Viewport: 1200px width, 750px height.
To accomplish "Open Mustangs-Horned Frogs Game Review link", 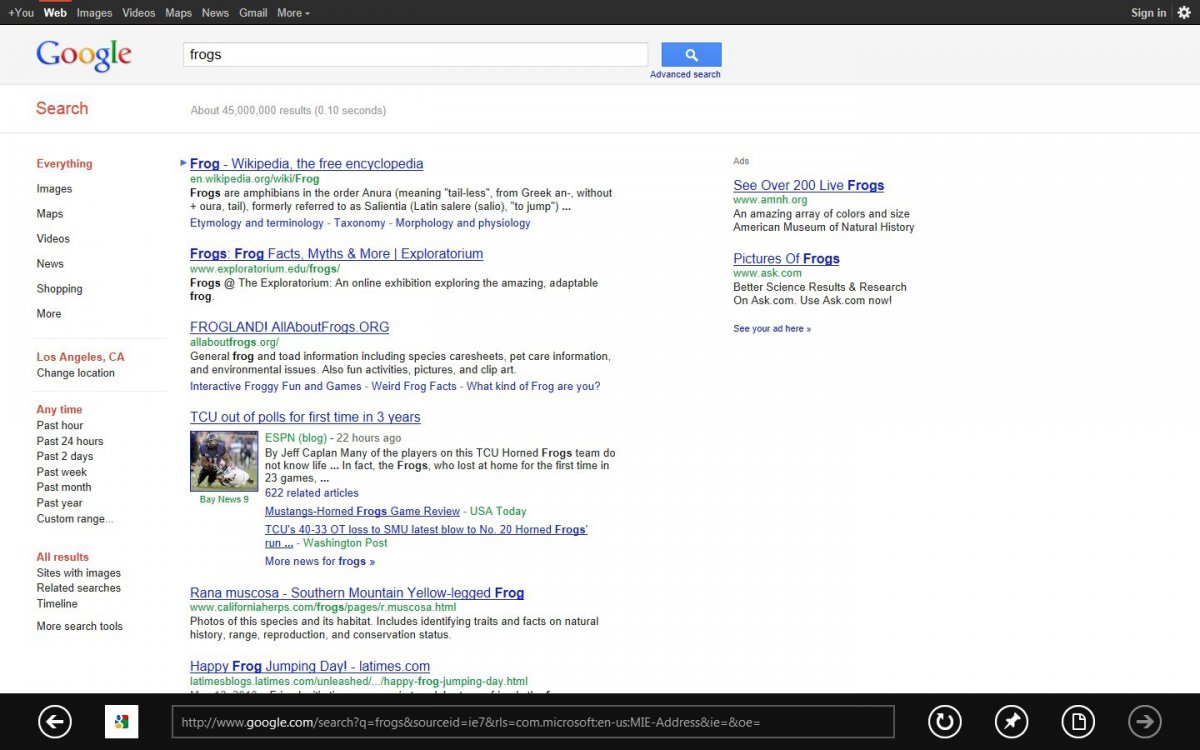I will 362,511.
